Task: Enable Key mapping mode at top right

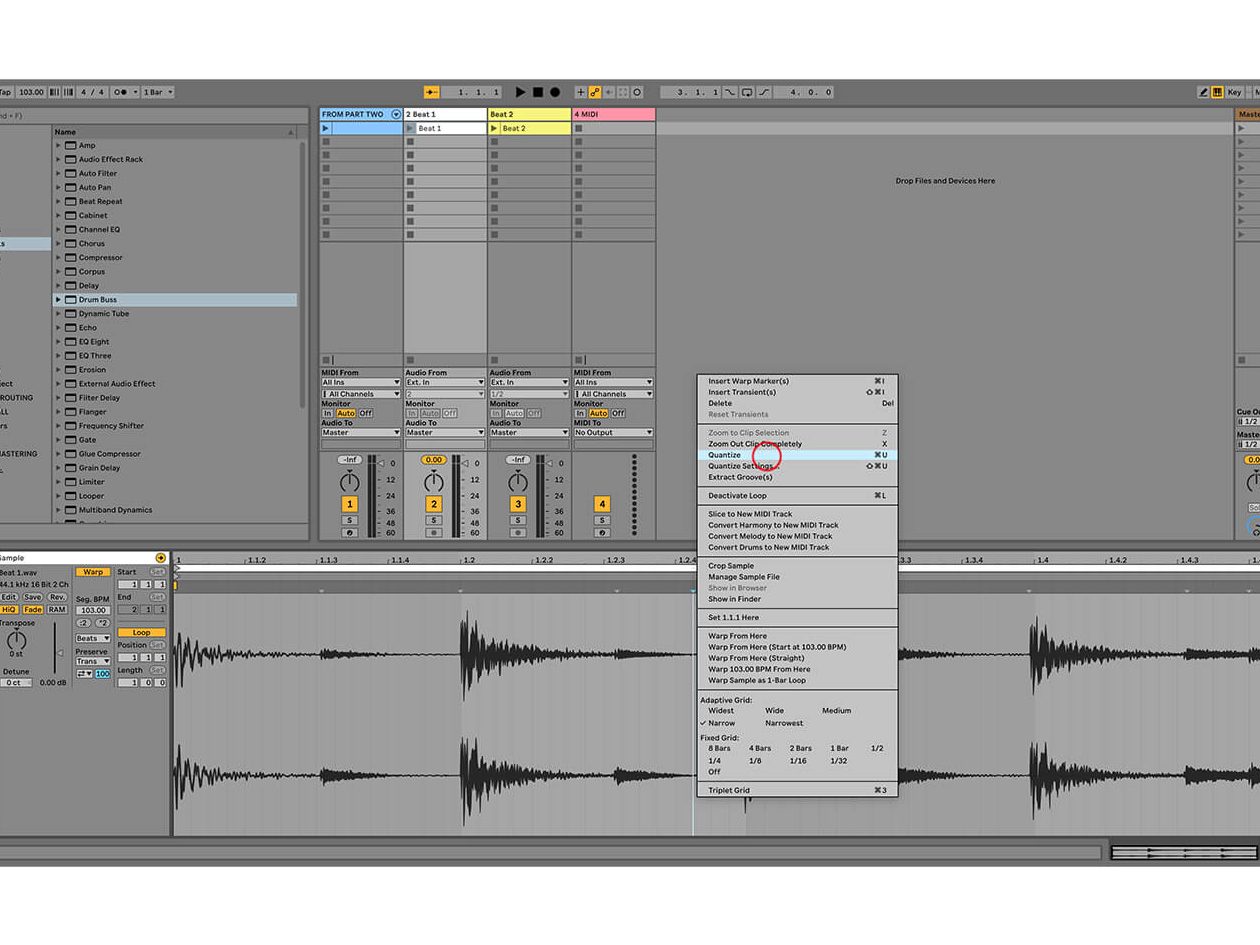Action: click(1233, 92)
